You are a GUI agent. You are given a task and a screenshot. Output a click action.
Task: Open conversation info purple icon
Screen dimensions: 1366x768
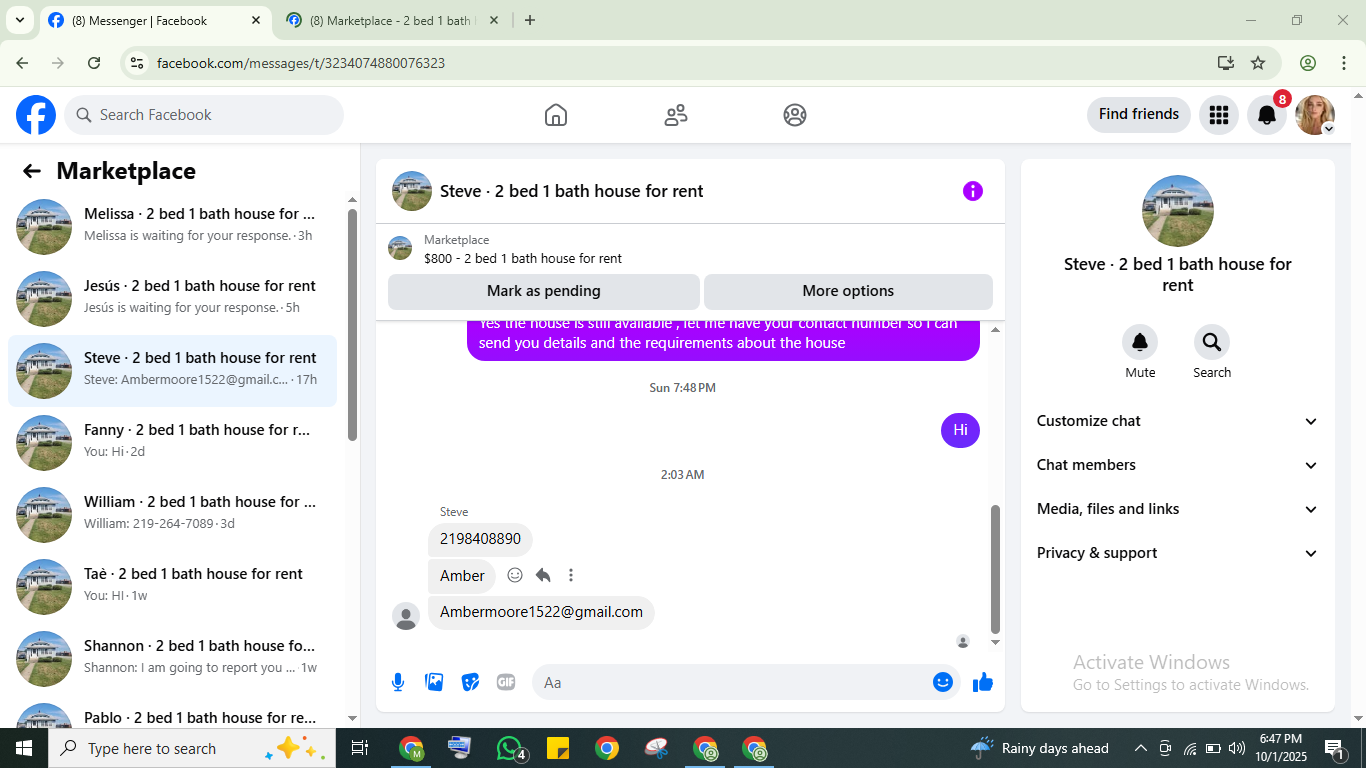coord(973,191)
